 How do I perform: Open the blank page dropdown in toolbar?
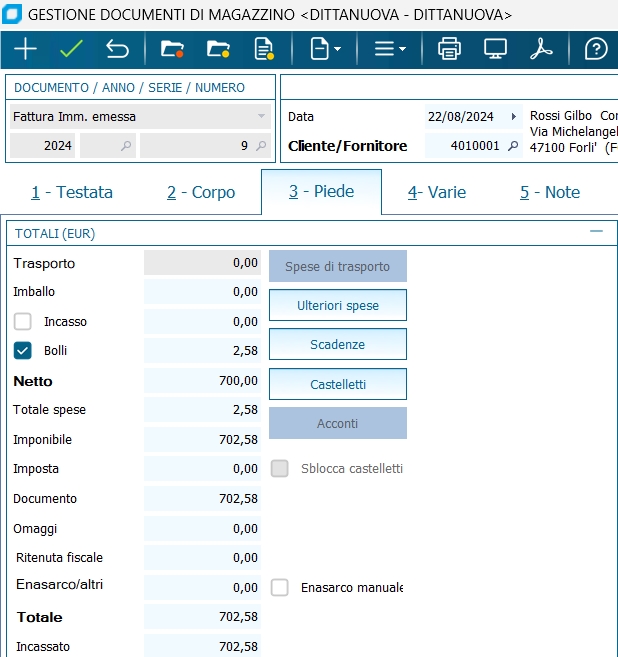(x=325, y=49)
